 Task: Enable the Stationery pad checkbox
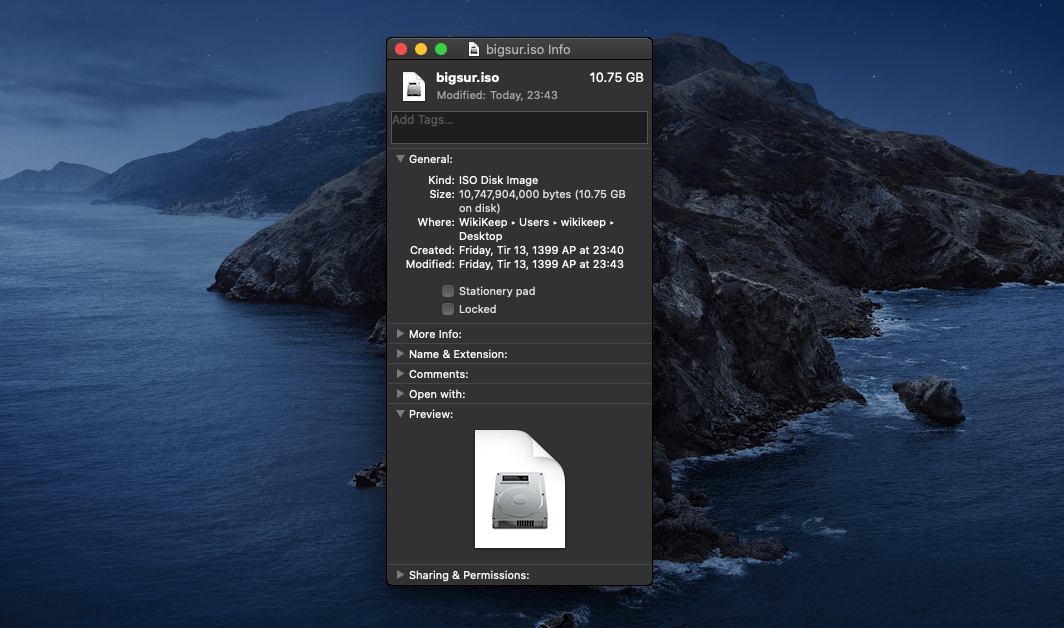448,291
